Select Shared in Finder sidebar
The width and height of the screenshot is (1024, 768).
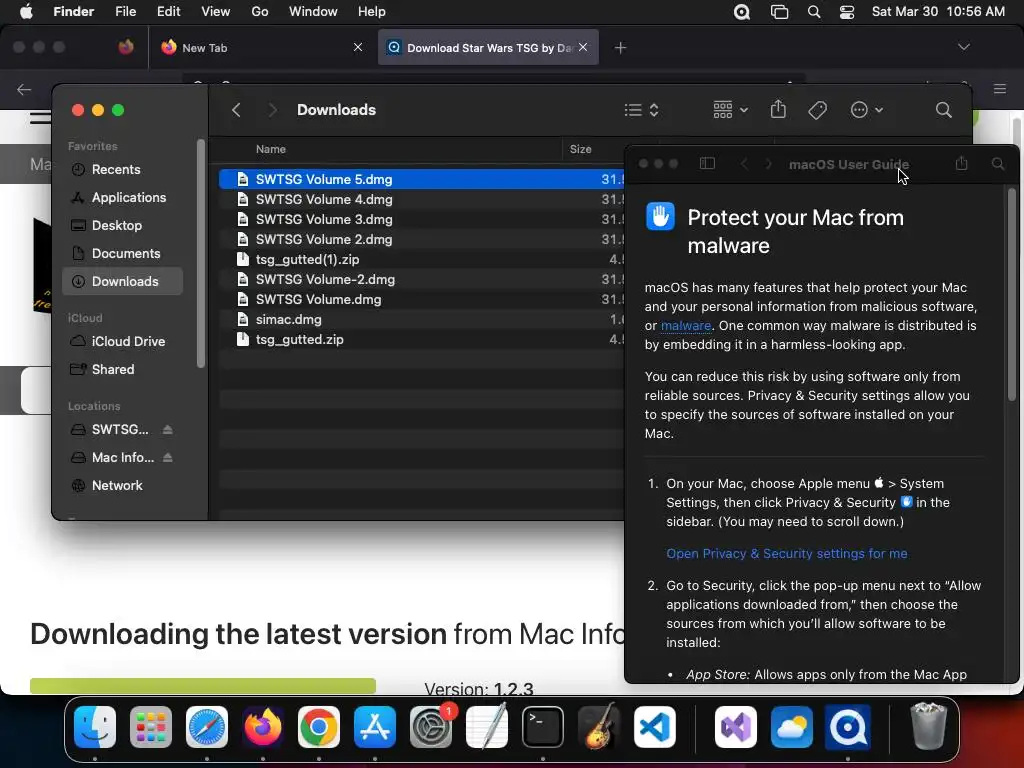pyautogui.click(x=123, y=370)
